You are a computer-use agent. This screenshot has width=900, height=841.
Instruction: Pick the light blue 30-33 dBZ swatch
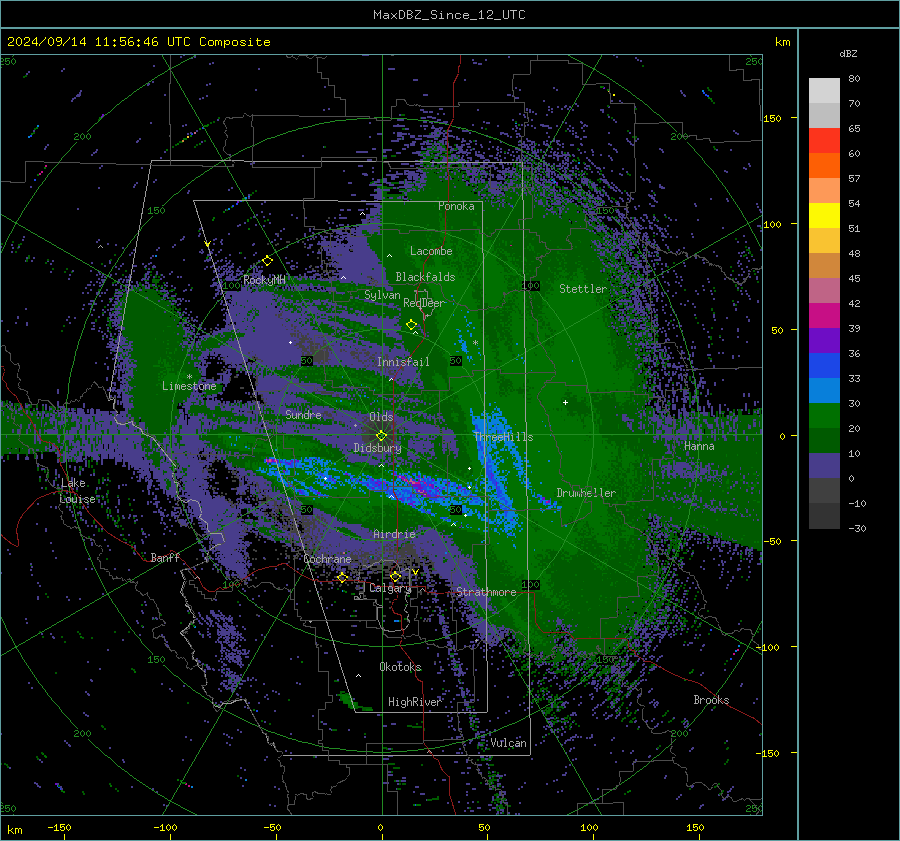824,391
